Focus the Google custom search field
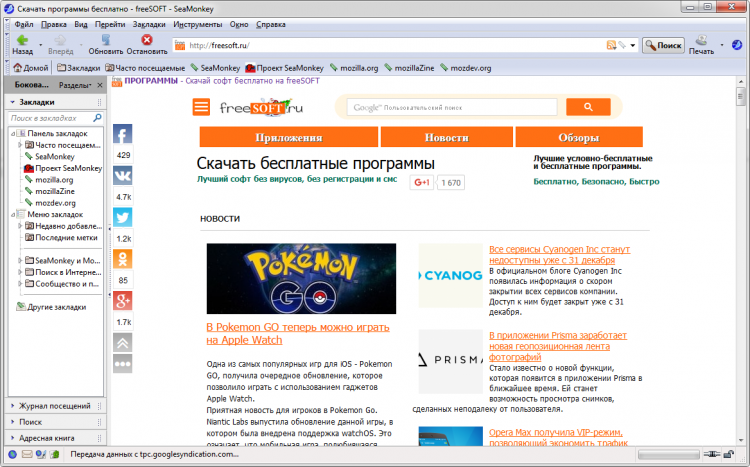Viewport: 750px width, 467px height. [x=452, y=107]
